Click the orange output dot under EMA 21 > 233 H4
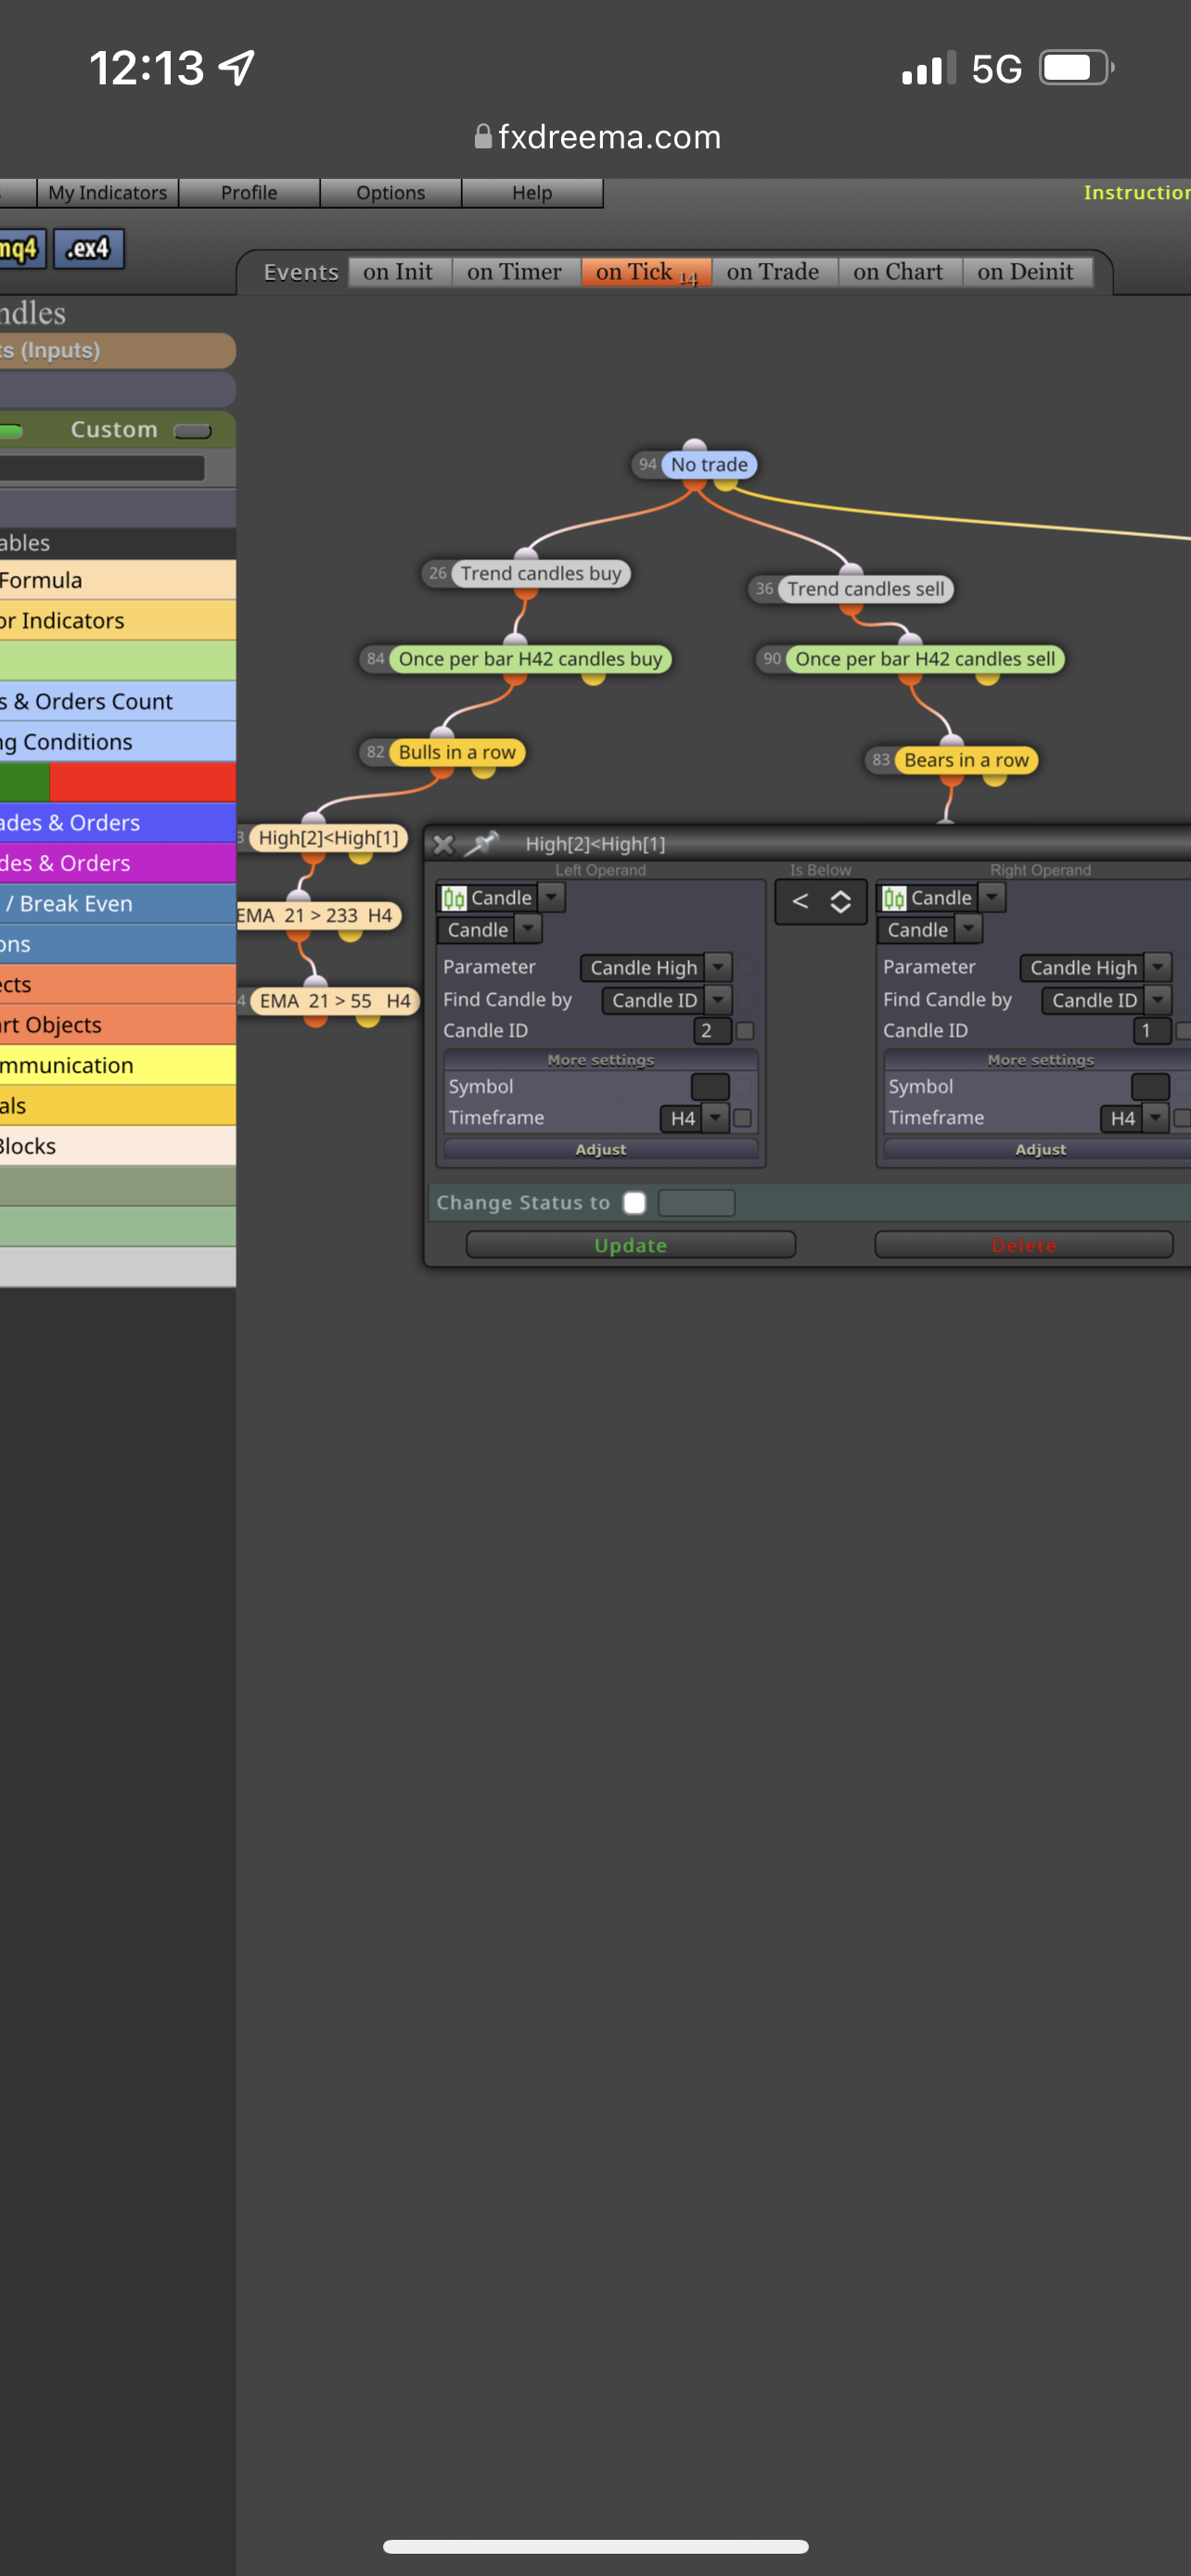The height and width of the screenshot is (2576, 1191). (298, 934)
